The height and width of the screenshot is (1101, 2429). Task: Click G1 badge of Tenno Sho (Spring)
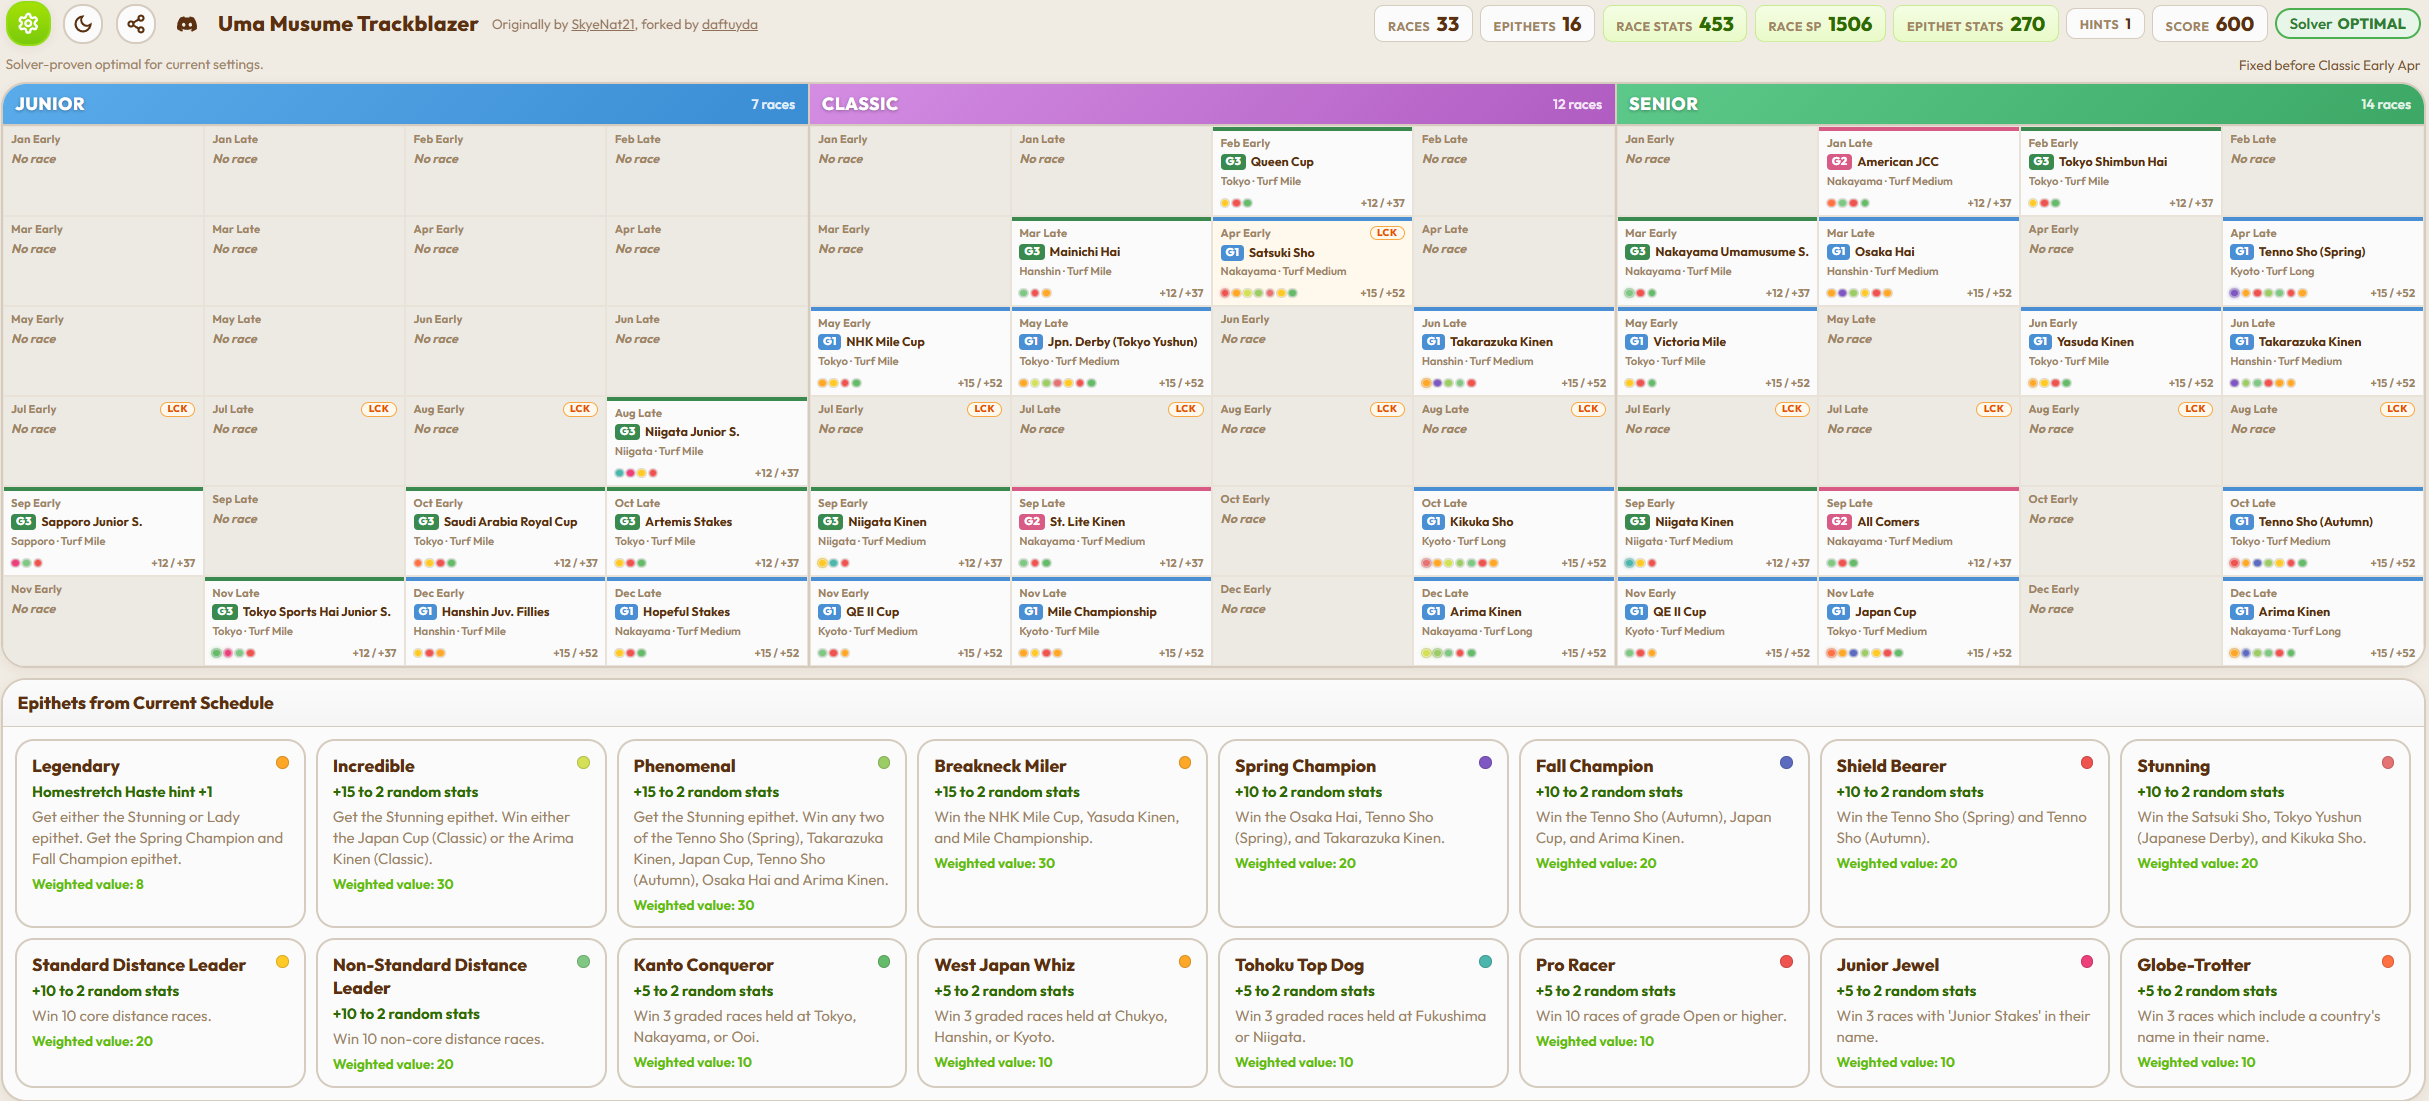click(x=2241, y=252)
